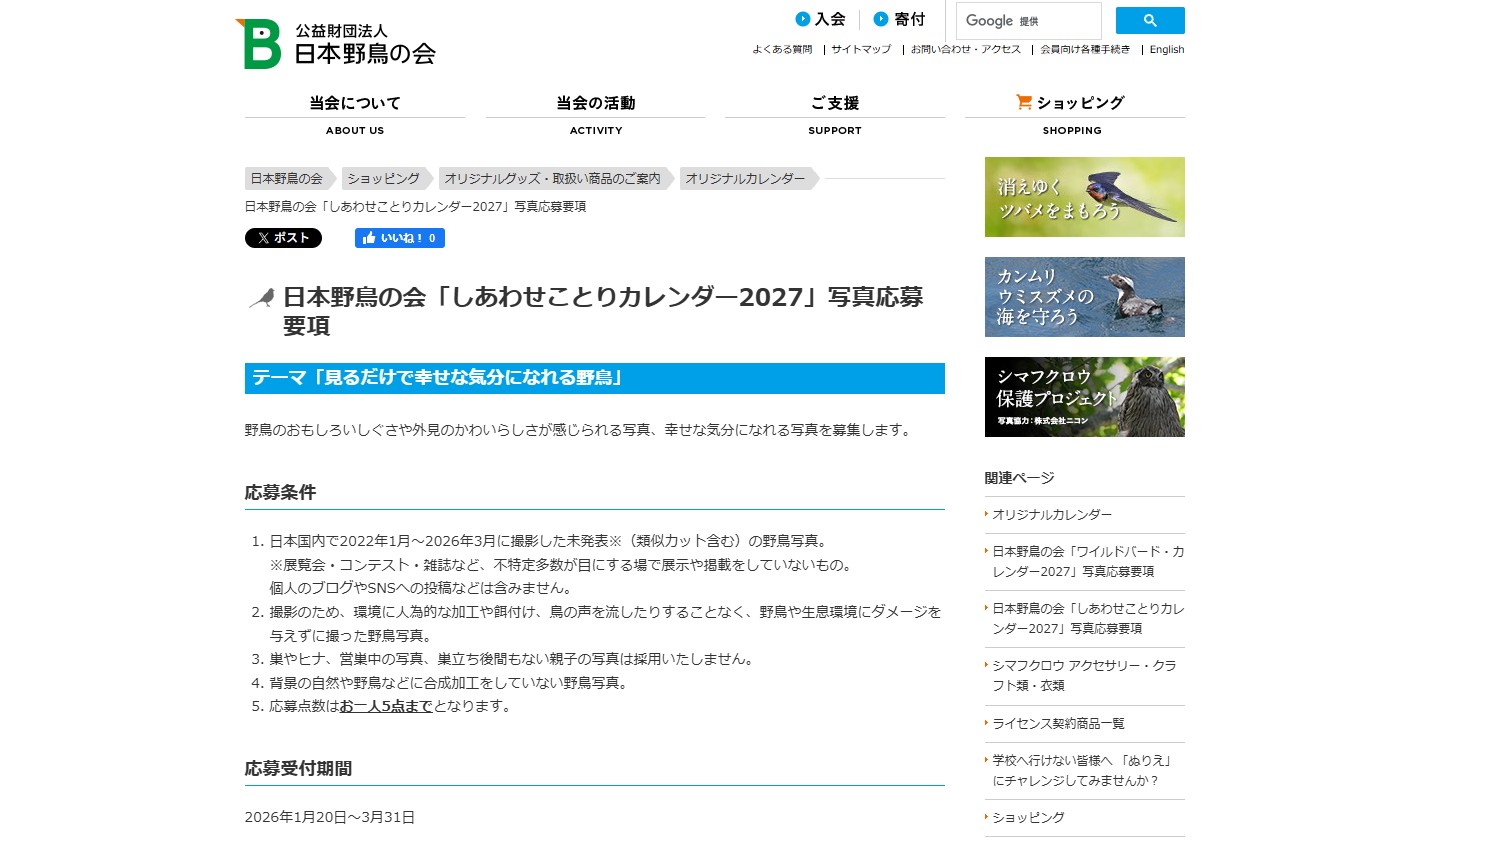Switch to the English site

[x=1166, y=50]
